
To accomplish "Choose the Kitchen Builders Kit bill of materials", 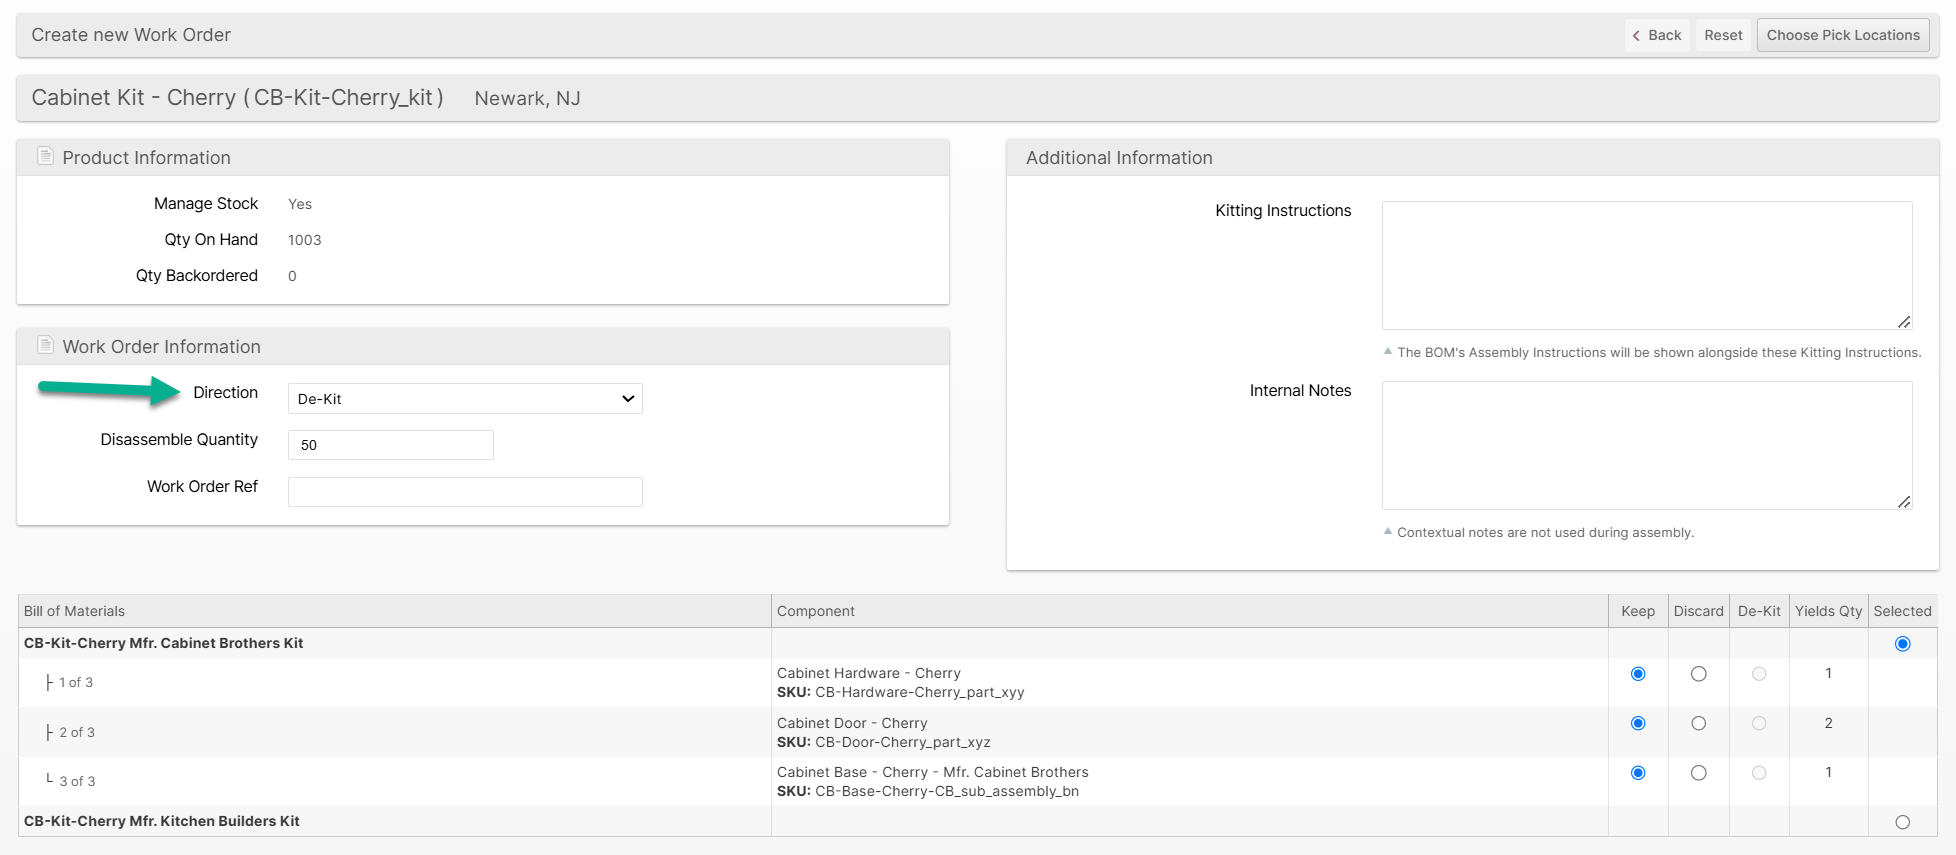I will click(x=1902, y=822).
